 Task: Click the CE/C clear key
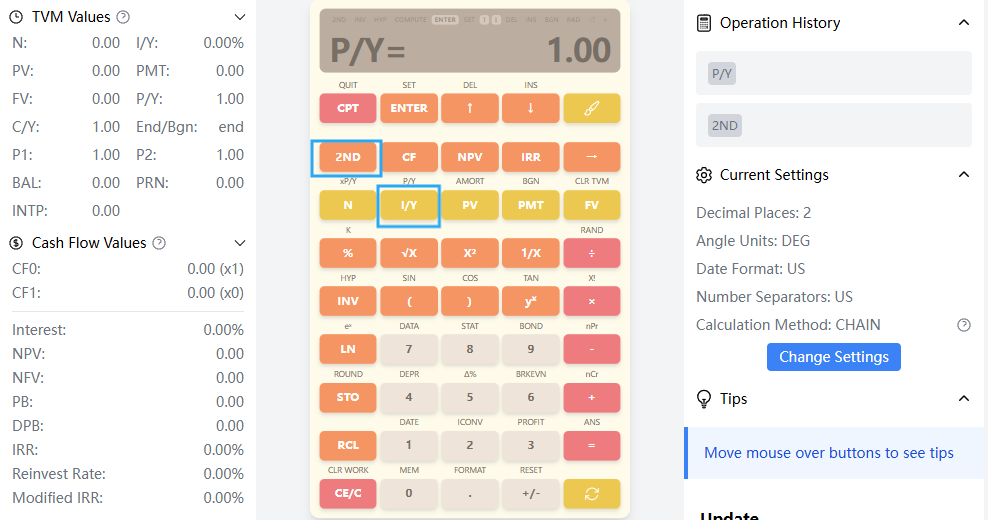tap(348, 494)
